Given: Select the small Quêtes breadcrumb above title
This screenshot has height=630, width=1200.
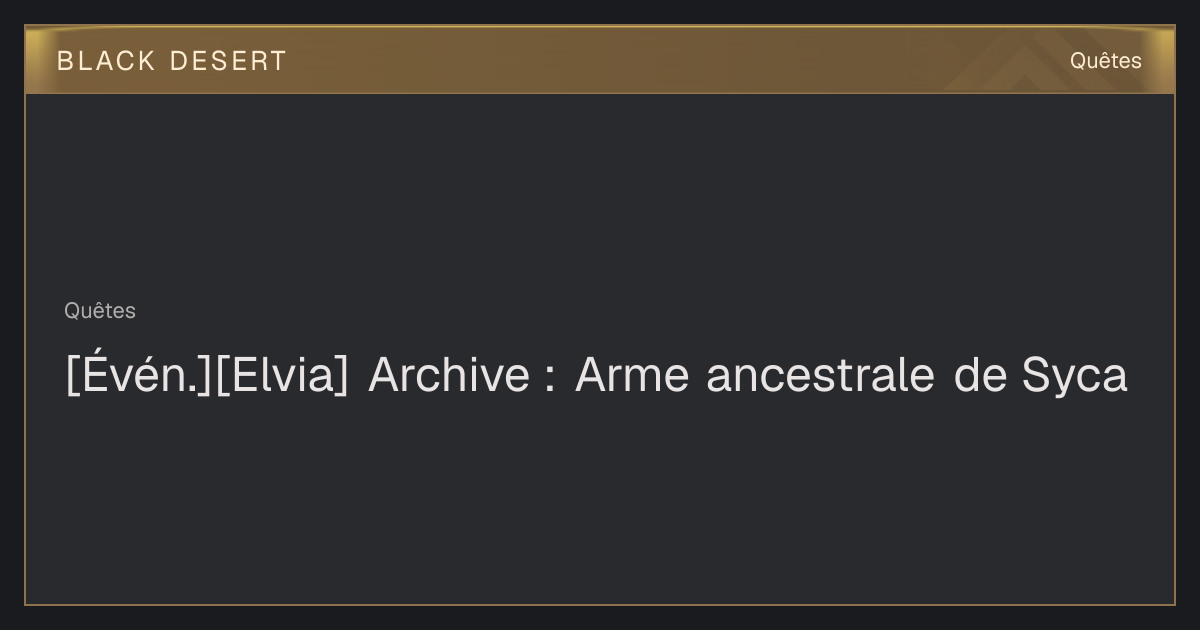Looking at the screenshot, I should click(100, 311).
